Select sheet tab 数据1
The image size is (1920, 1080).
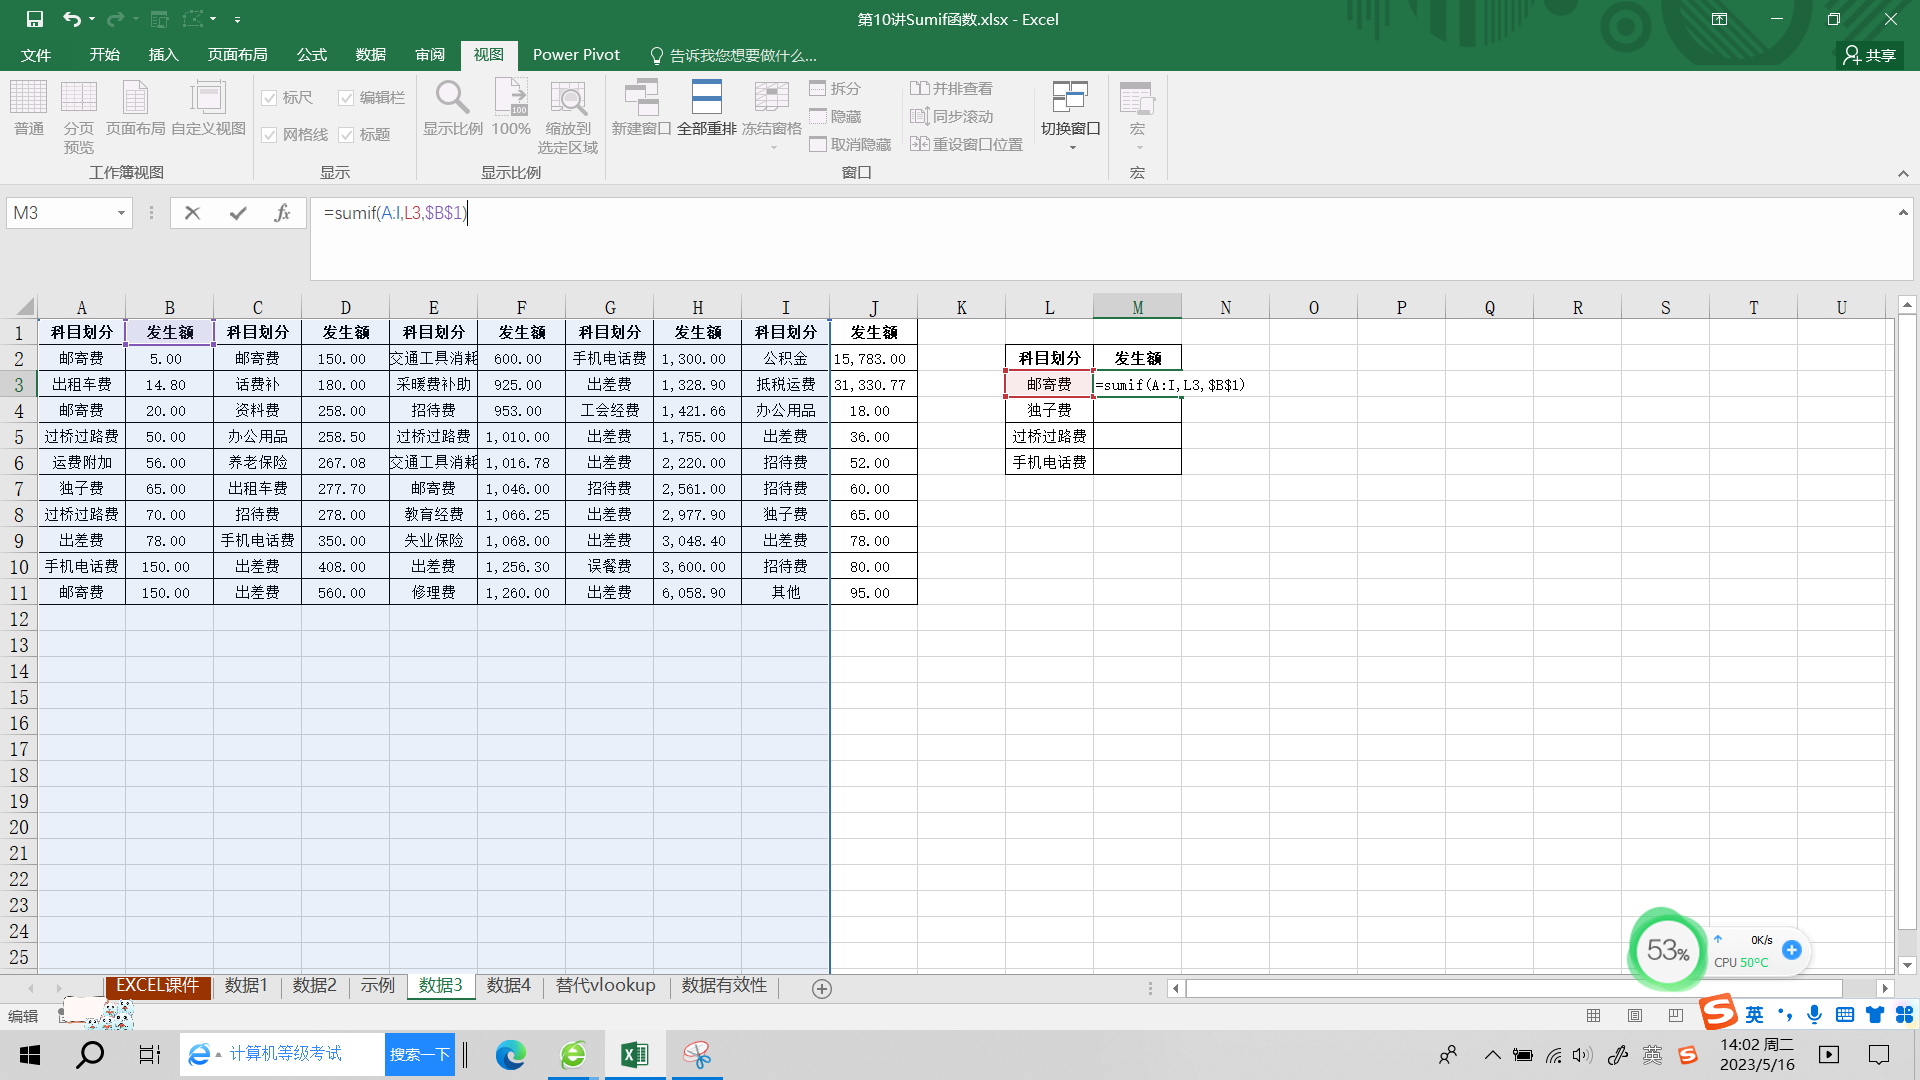pos(246,986)
